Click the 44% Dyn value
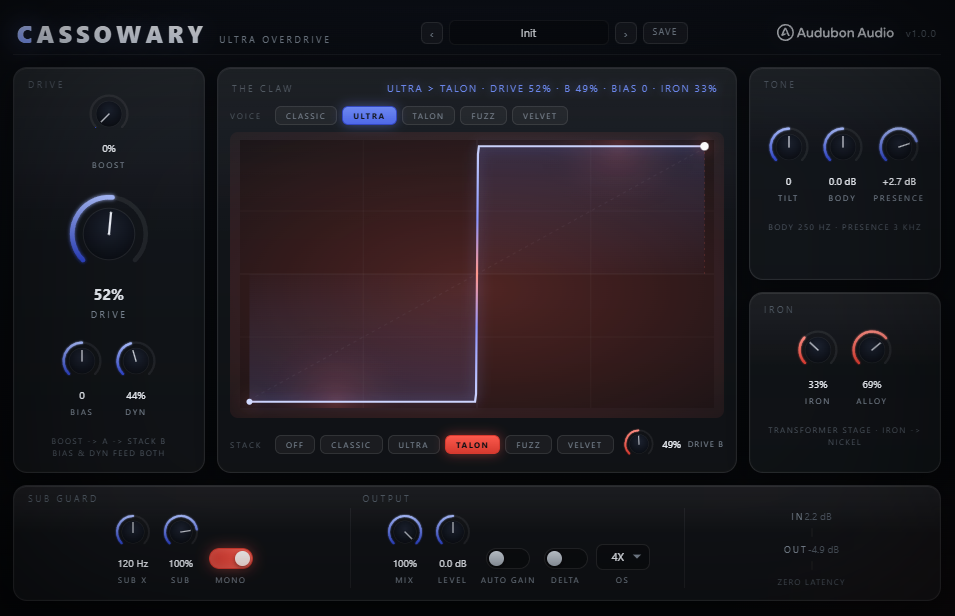Screen dimensions: 955x616 pos(135,395)
